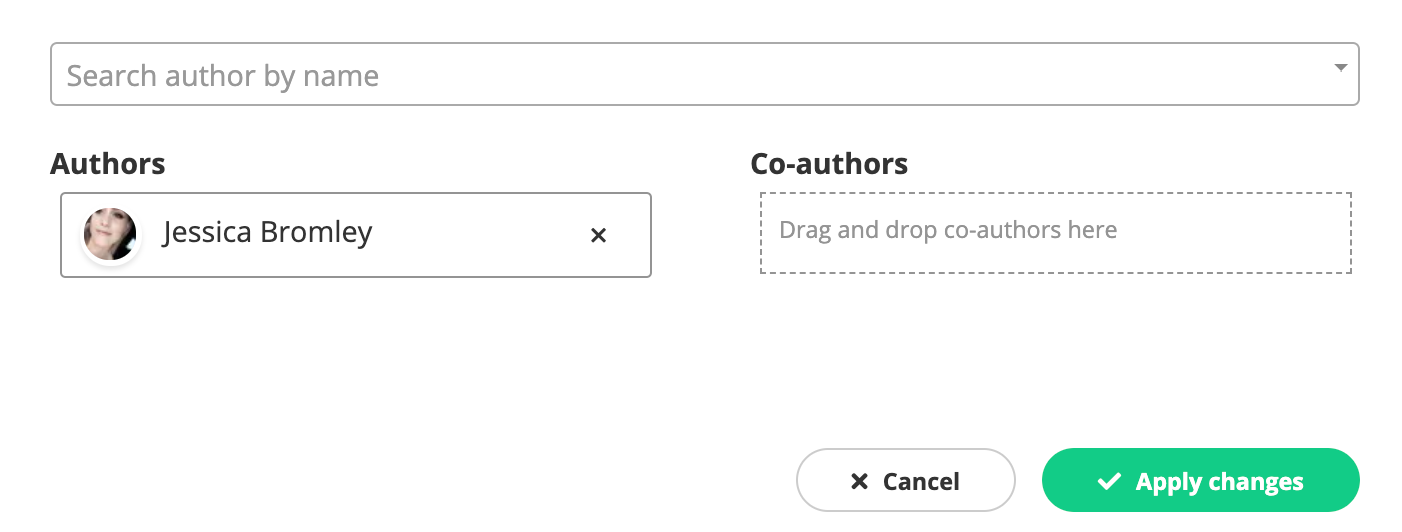Focus the Search author by name field
The height and width of the screenshot is (532, 1402).
pos(705,74)
